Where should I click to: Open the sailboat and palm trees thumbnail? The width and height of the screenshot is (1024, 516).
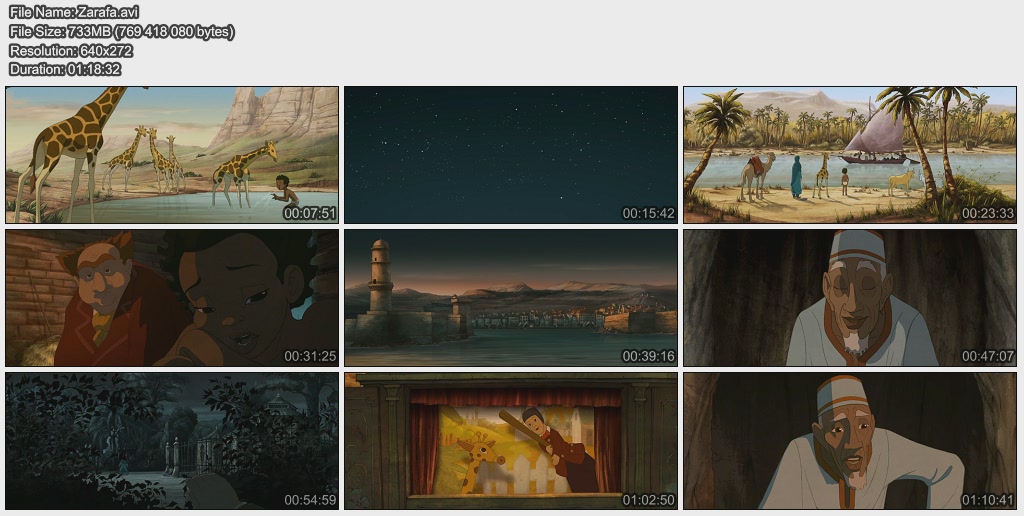pyautogui.click(x=850, y=154)
